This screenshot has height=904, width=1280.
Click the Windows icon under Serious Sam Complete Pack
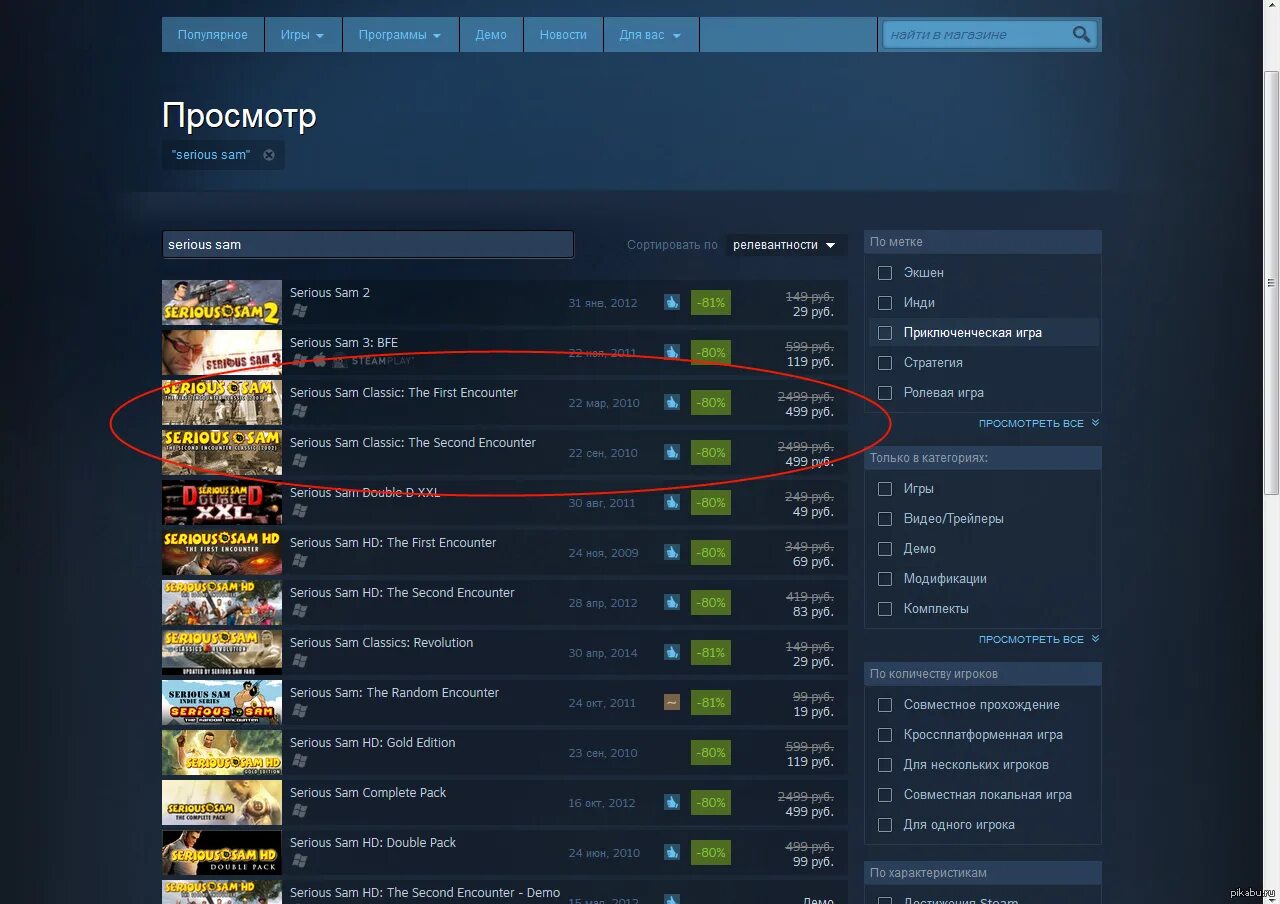pyautogui.click(x=299, y=811)
